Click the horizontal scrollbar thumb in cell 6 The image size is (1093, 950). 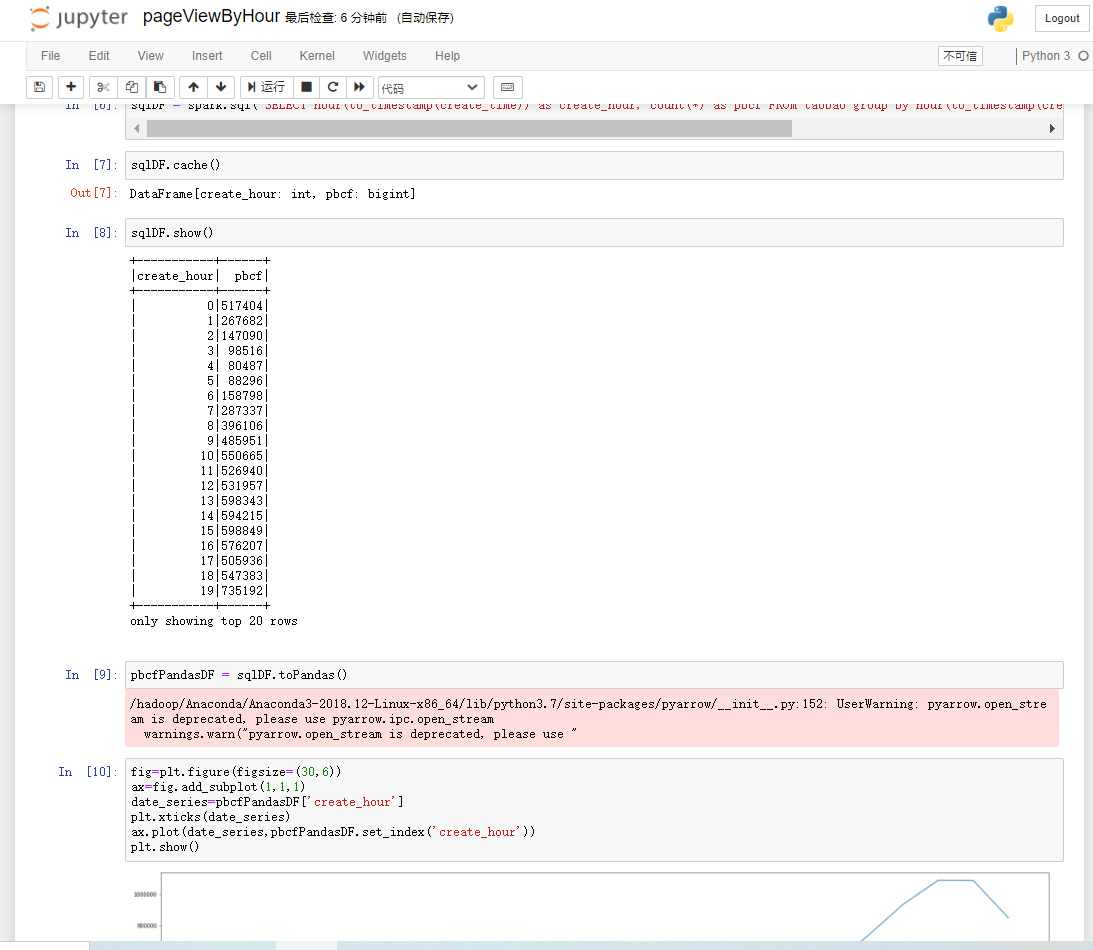pyautogui.click(x=469, y=128)
